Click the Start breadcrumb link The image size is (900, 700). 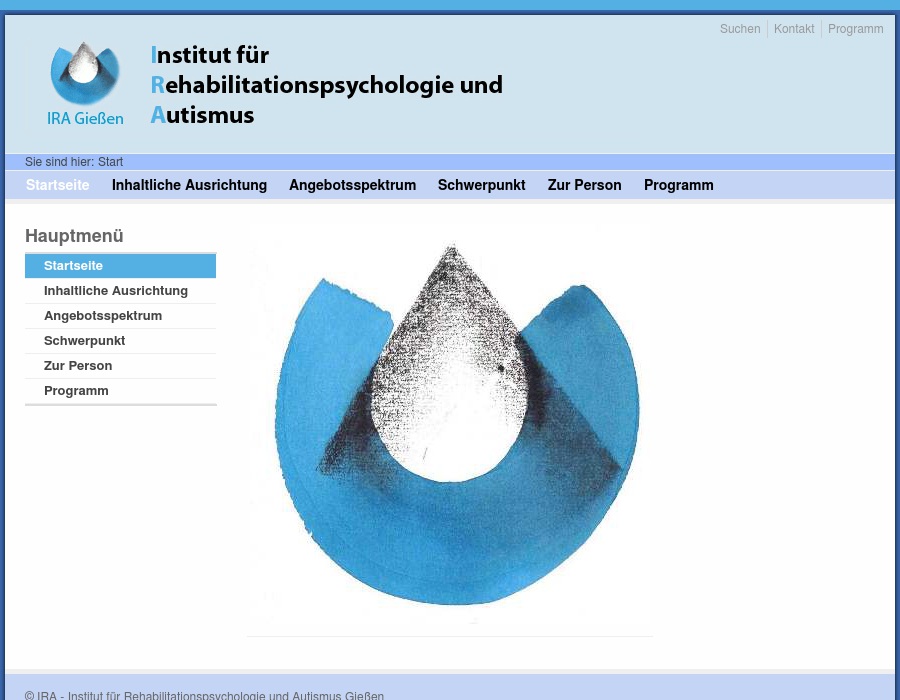[110, 162]
